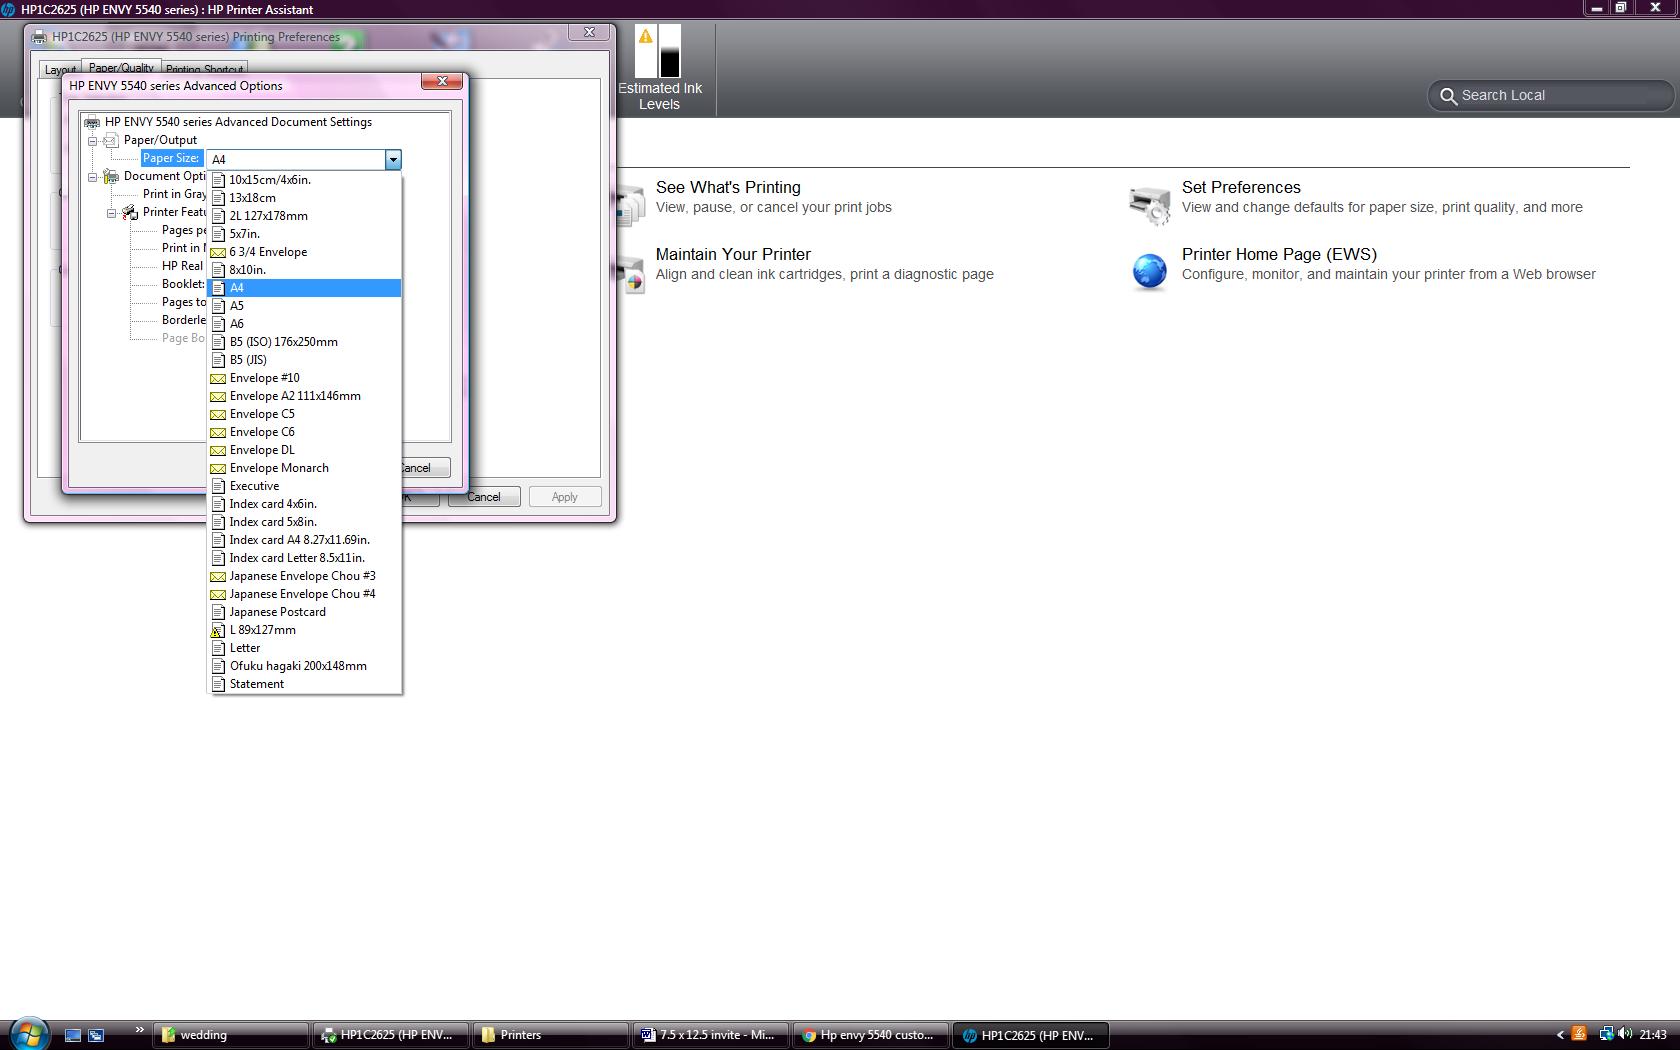Click the Printer Home Page globe icon
This screenshot has width=1680, height=1050.
(x=1149, y=271)
